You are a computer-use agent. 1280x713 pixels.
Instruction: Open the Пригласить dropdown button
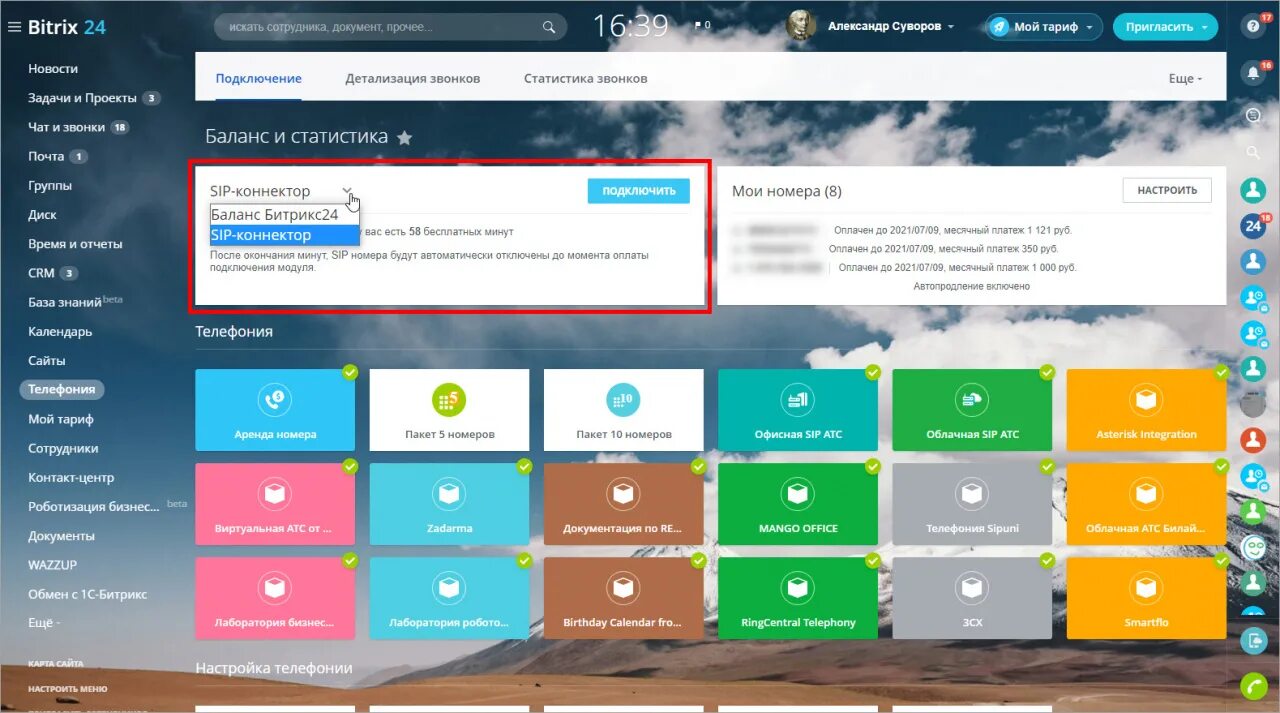(1165, 27)
